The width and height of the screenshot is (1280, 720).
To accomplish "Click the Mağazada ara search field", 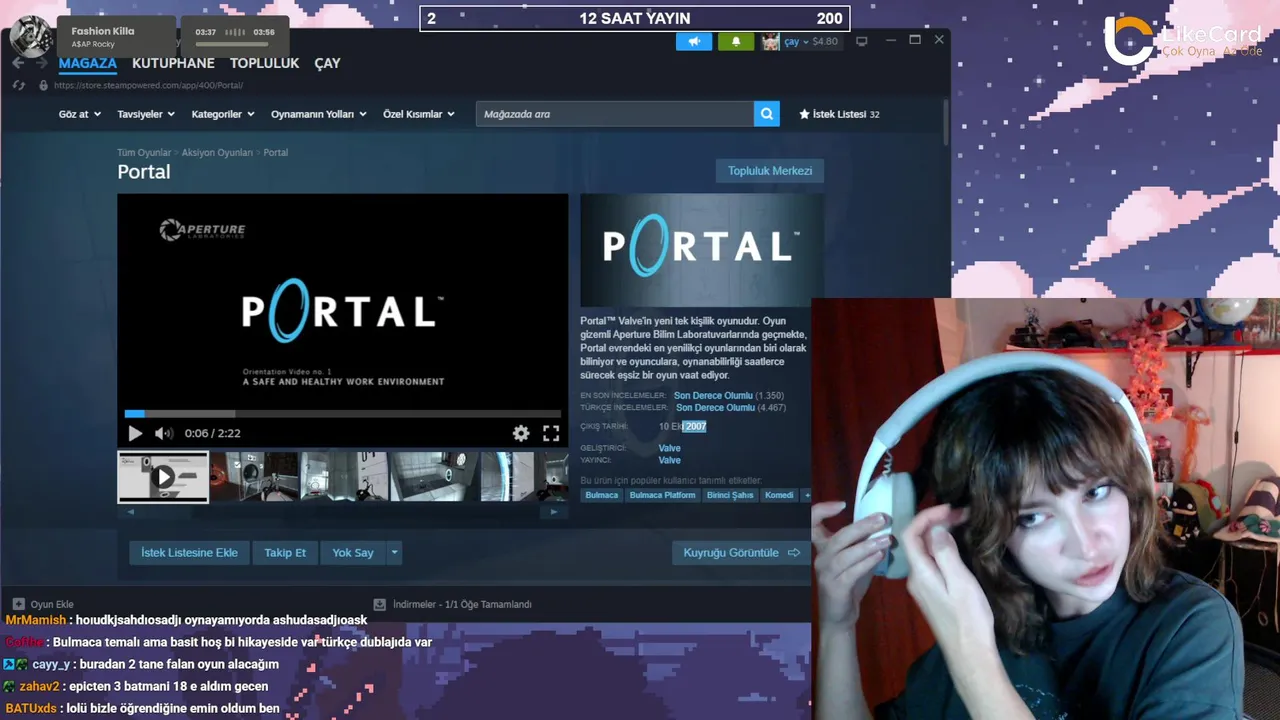I will click(x=615, y=114).
